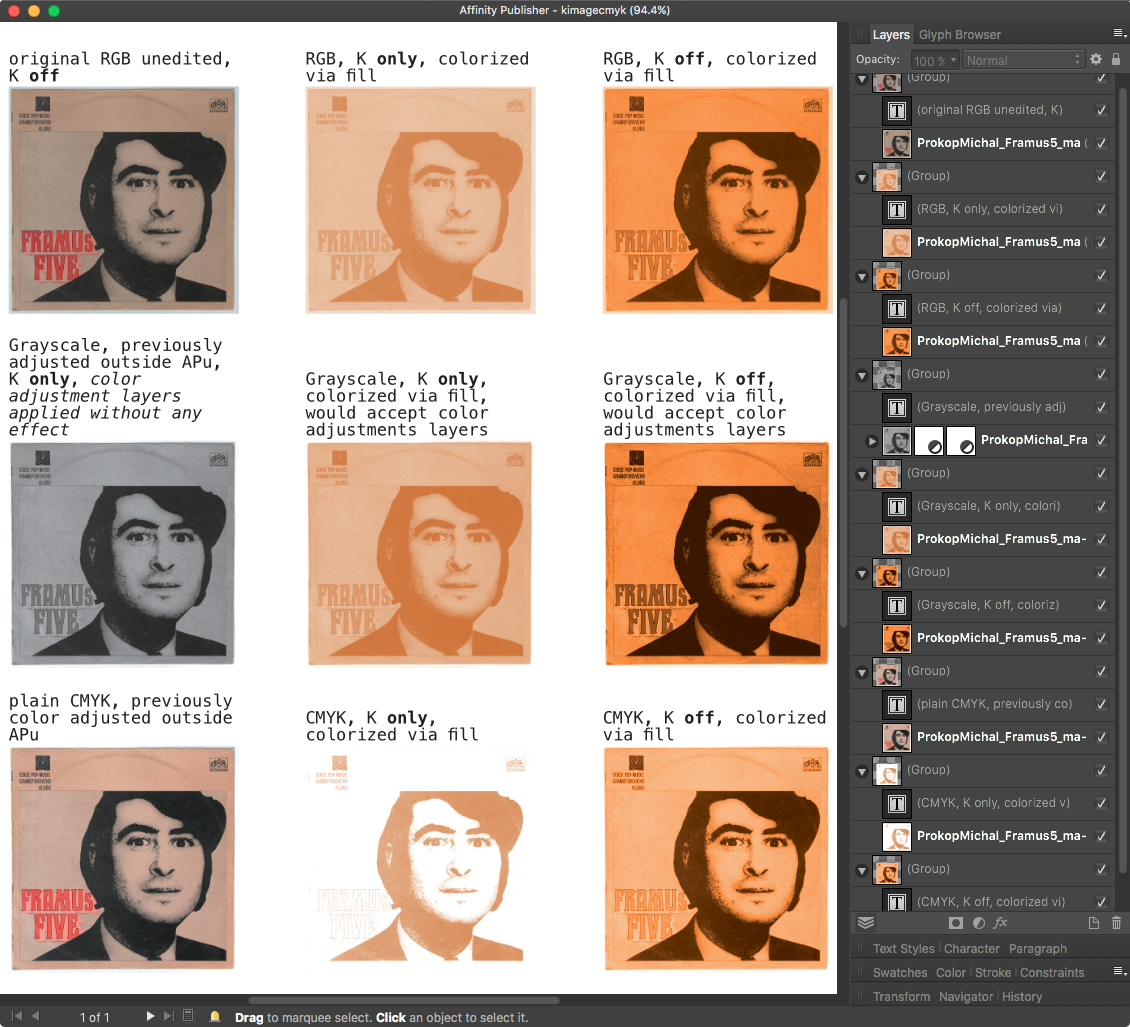Toggle visibility of '(Grayscale, K only, colori)' layer

(x=1101, y=506)
